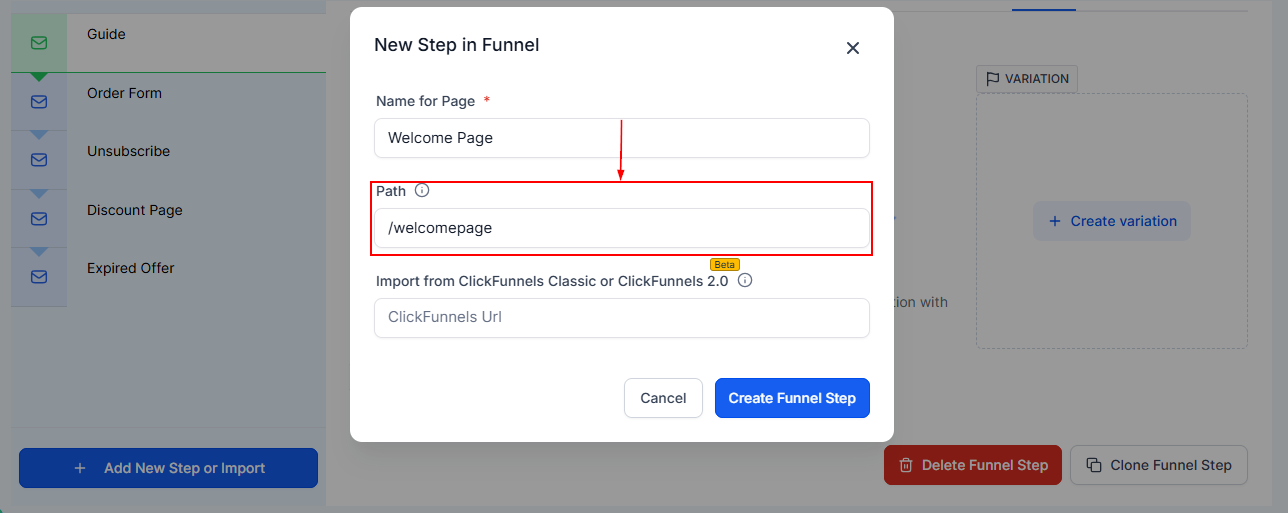This screenshot has height=513, width=1288.
Task: Click Add New Step or Import
Action: coord(168,468)
